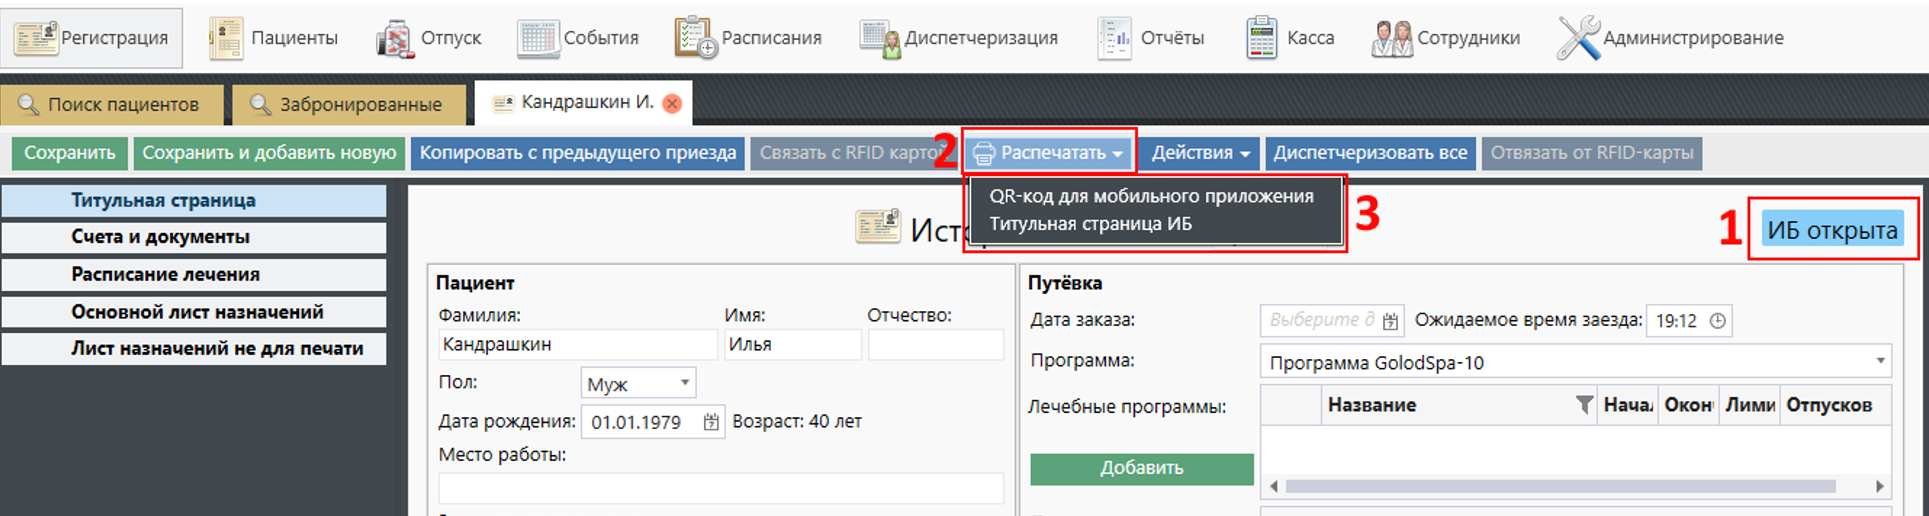
Task: Expand the Действия dropdown button
Action: pyautogui.click(x=1200, y=153)
